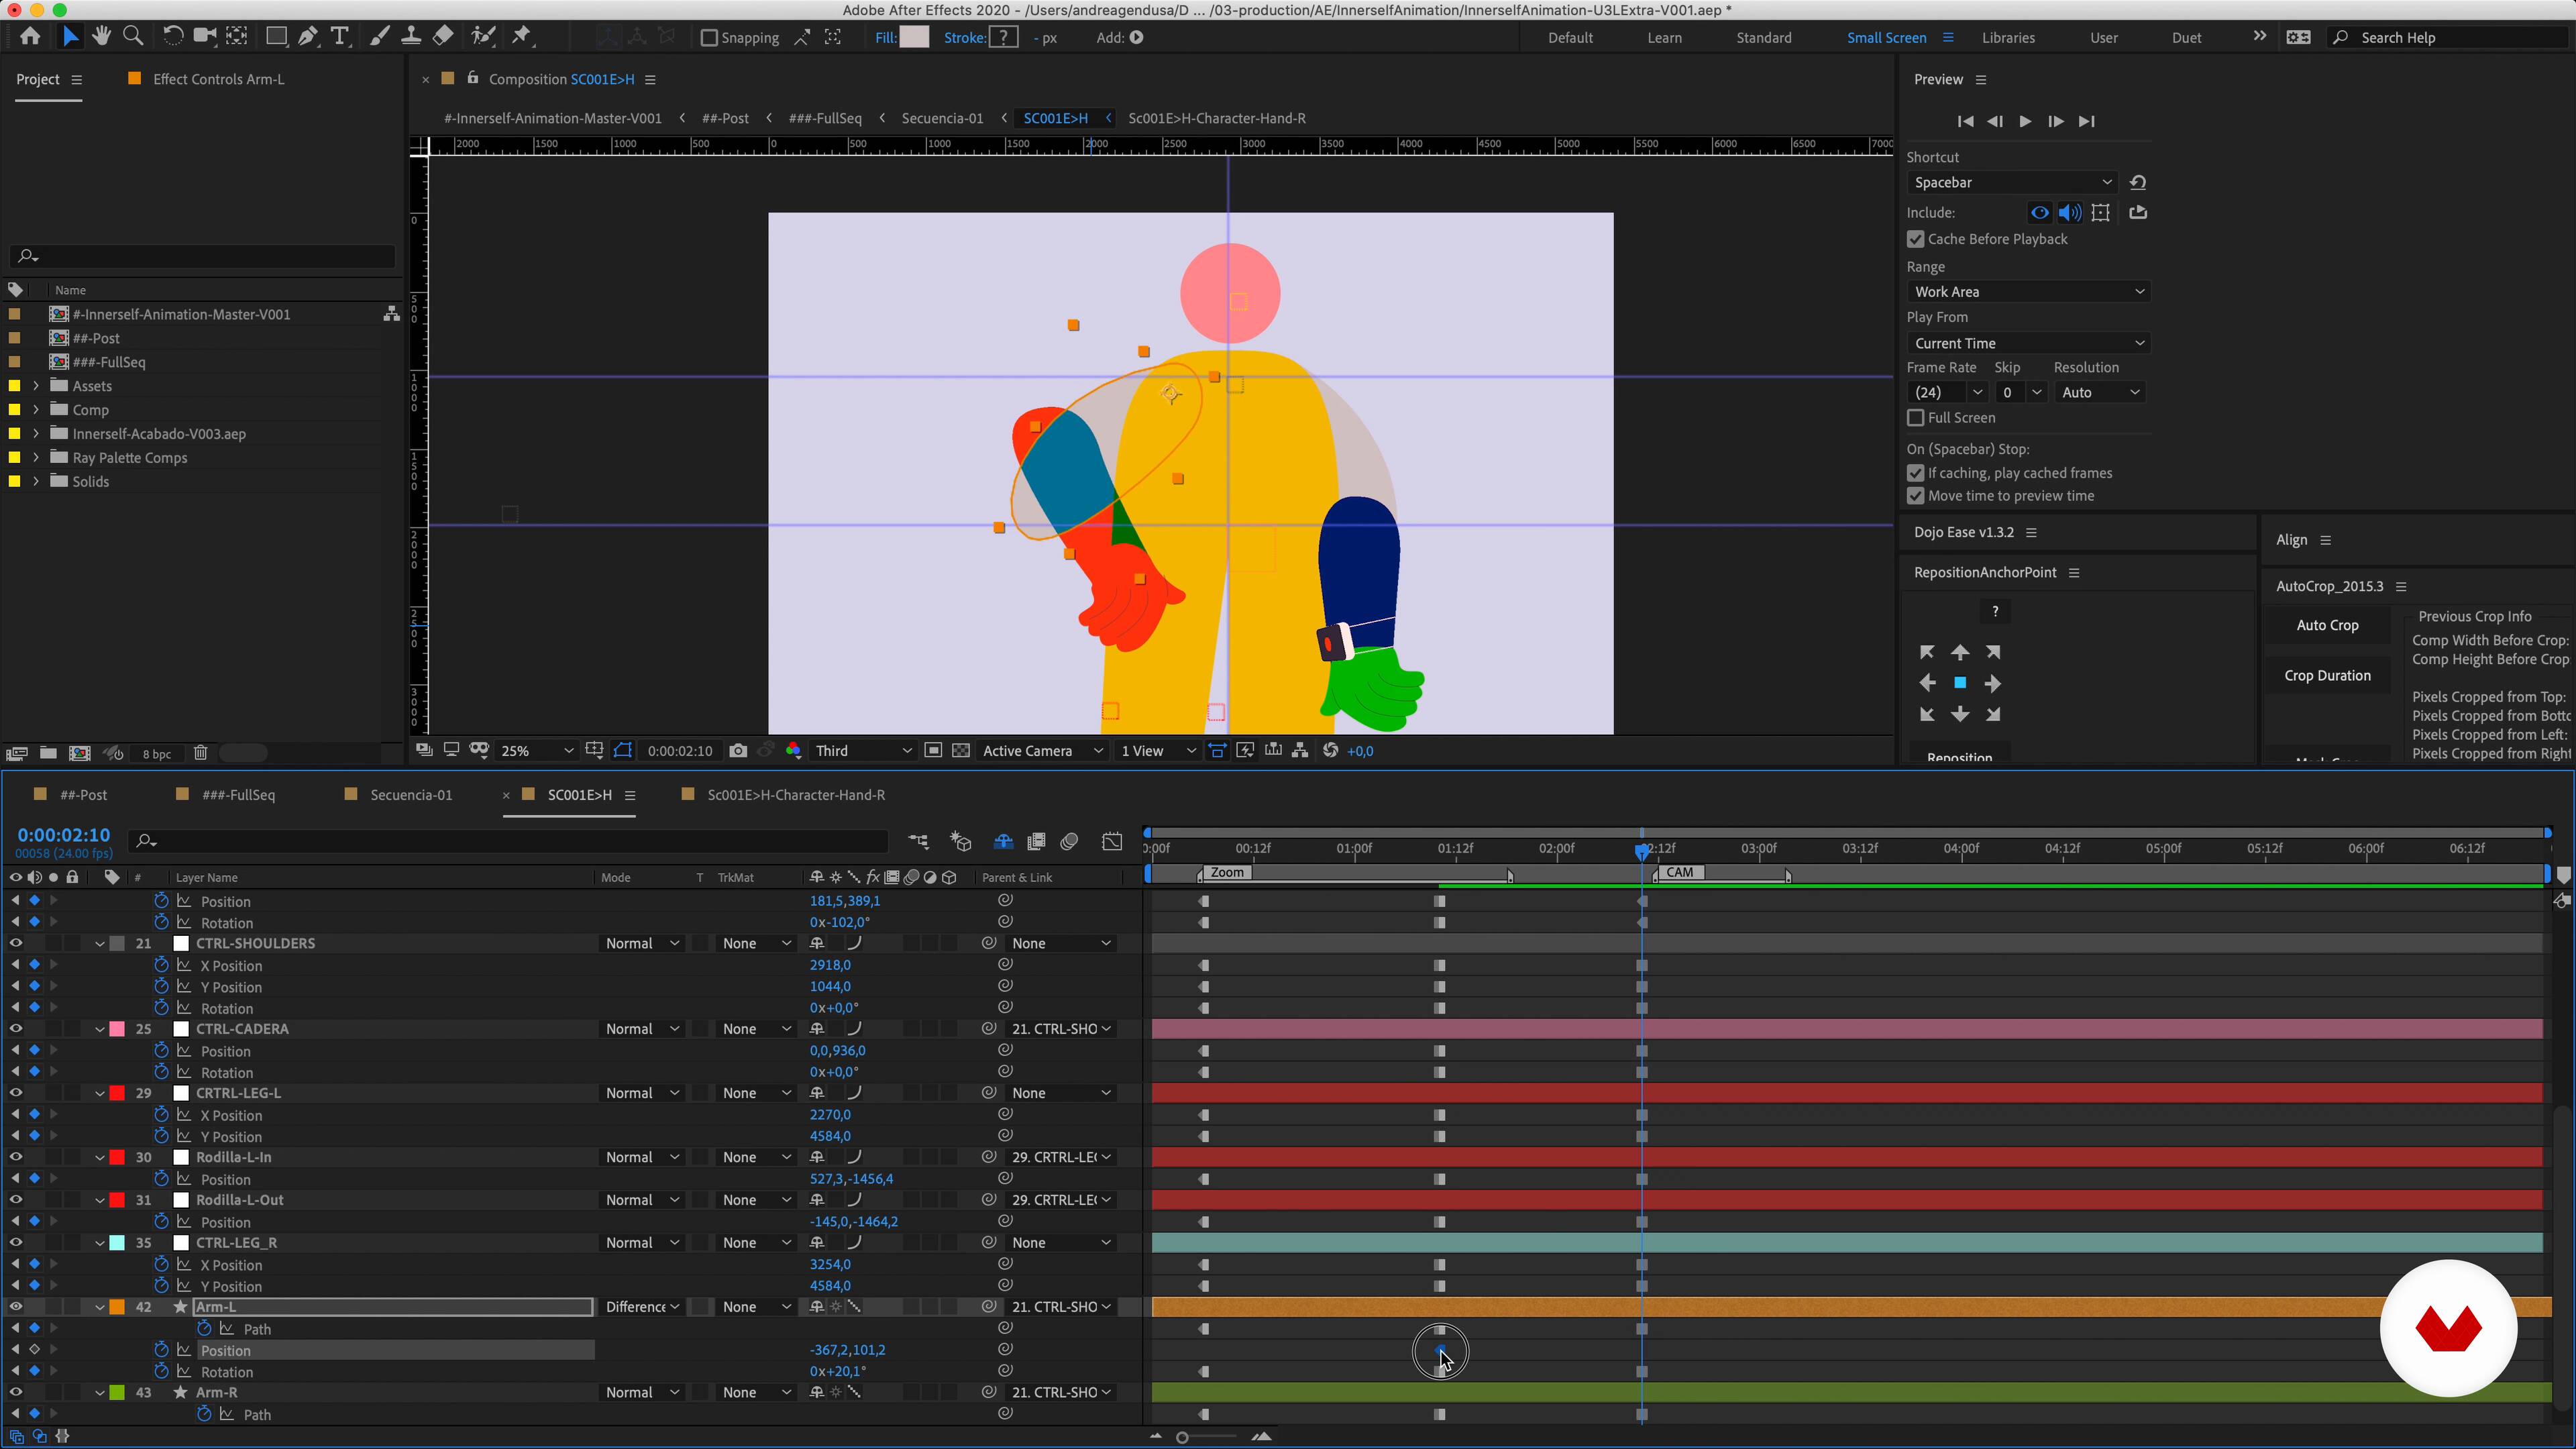The width and height of the screenshot is (2576, 1449).
Task: Select the Selection (arrow) tool
Action: click(70, 37)
